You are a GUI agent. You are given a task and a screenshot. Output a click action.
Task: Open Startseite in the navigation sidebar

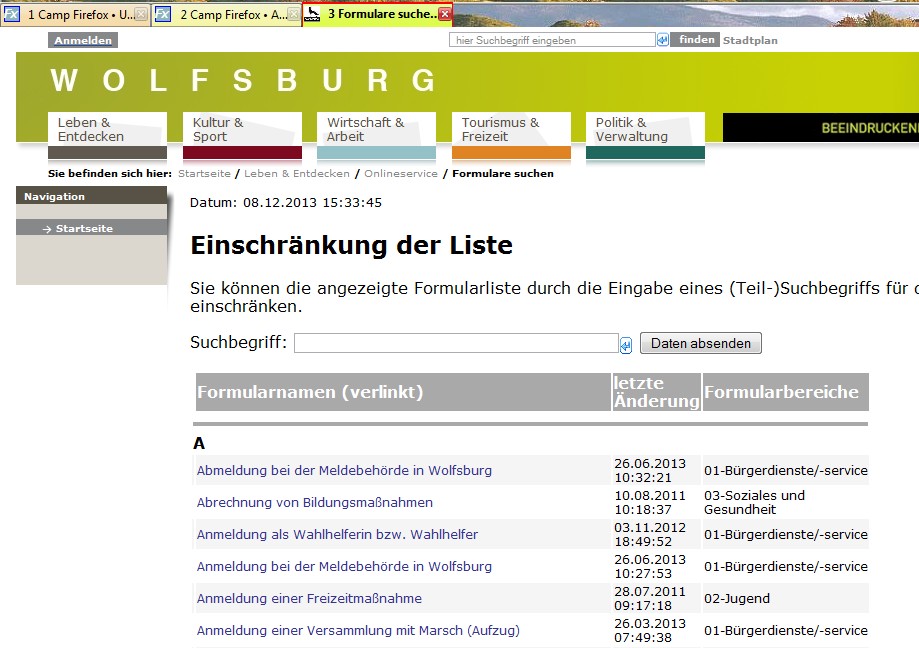click(x=84, y=228)
